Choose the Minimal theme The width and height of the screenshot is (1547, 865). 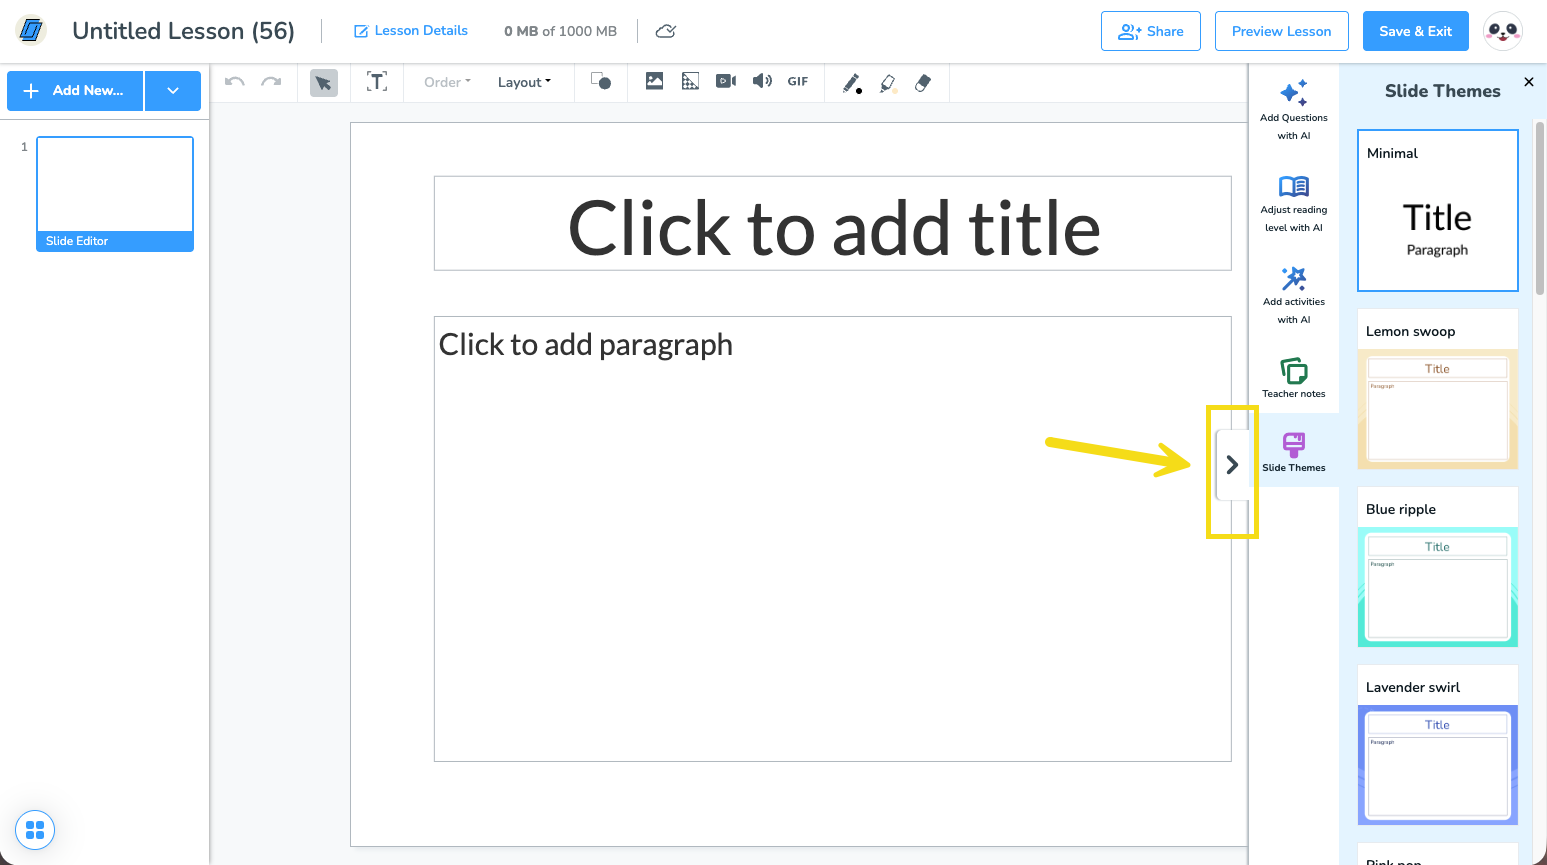coord(1438,211)
